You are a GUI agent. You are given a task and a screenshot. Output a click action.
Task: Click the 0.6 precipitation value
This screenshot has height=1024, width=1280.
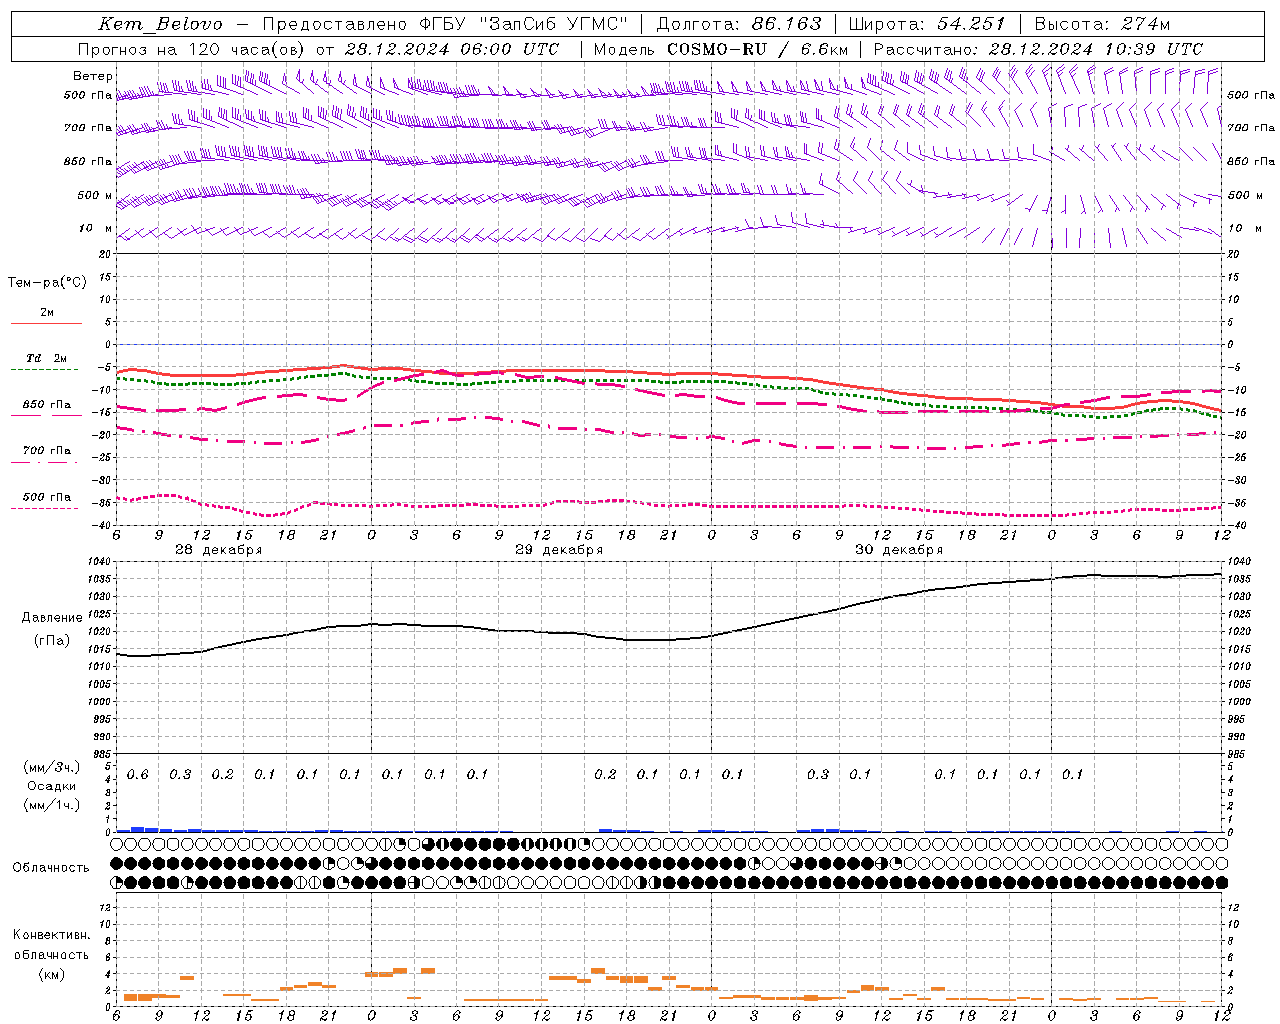[x=137, y=775]
